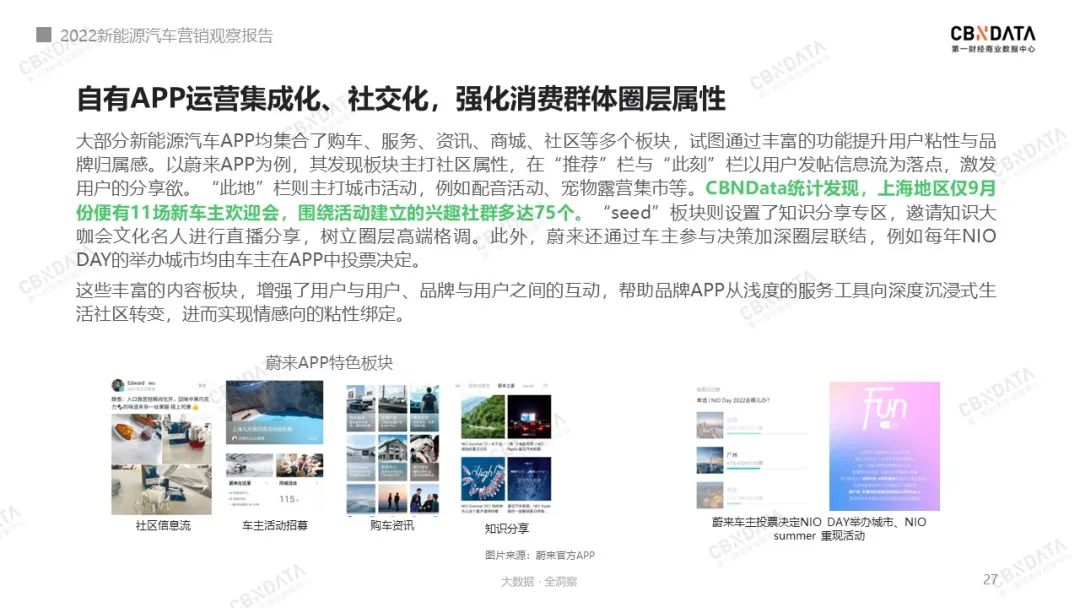This screenshot has width=1080, height=608.
Task: Open the pink Fun poster thumbnail
Action: pyautogui.click(x=884, y=446)
